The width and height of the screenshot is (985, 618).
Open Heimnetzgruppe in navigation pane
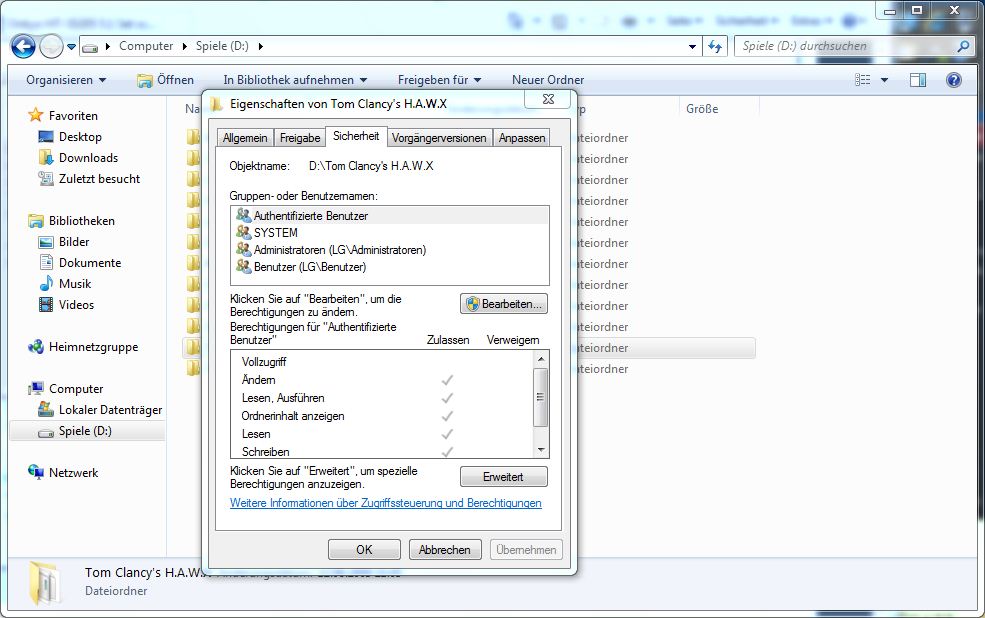[93, 347]
